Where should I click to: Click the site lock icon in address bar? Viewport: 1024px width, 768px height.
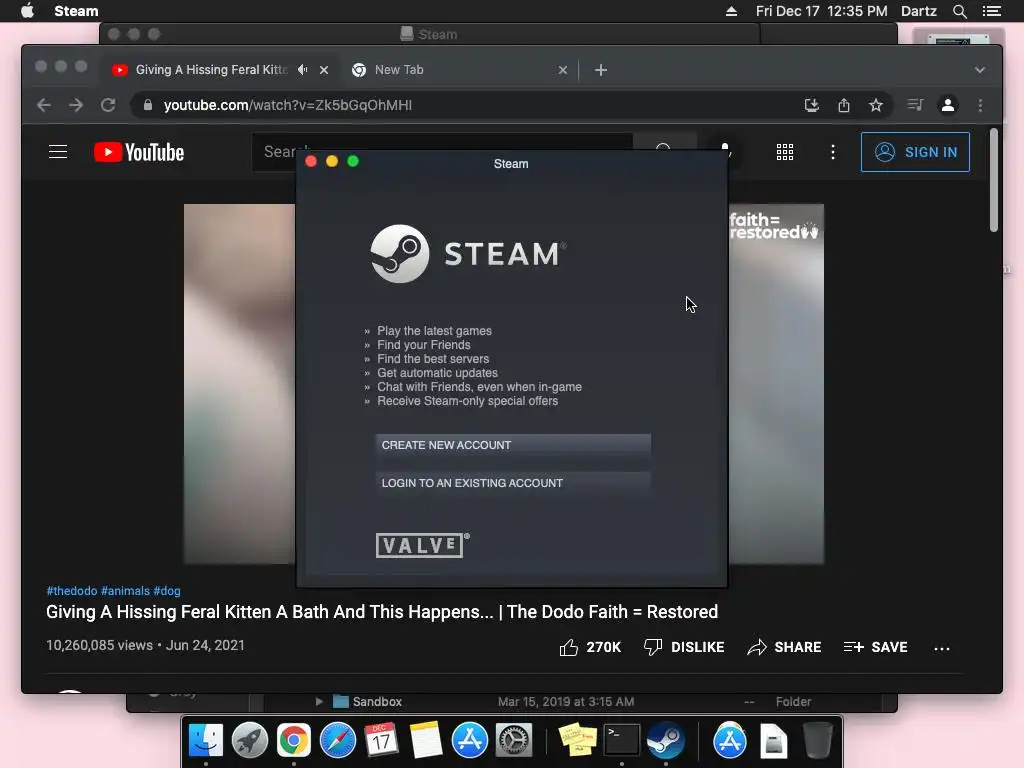[x=148, y=105]
